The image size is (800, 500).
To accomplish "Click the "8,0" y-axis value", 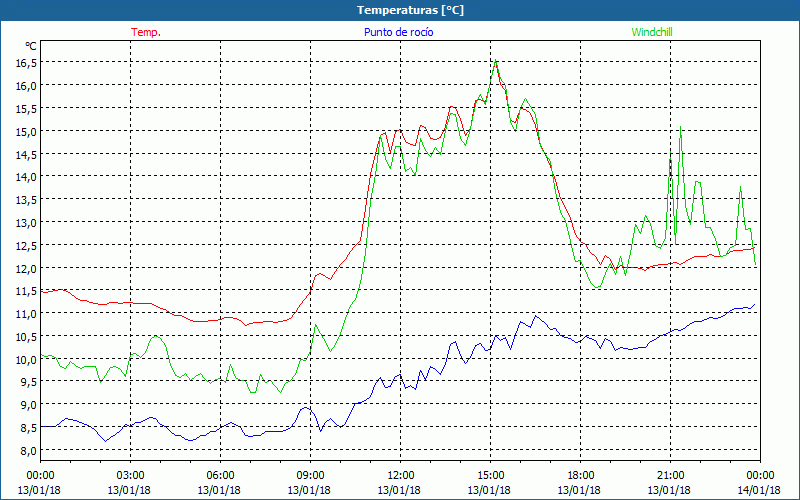I will 29,451.
